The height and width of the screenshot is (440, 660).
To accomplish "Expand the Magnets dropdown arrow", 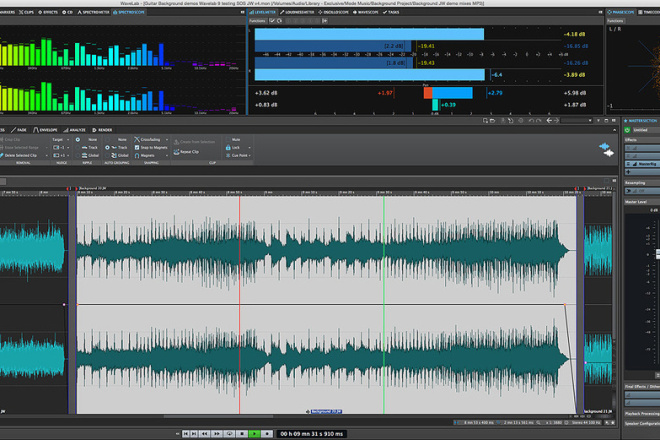I will (x=167, y=155).
